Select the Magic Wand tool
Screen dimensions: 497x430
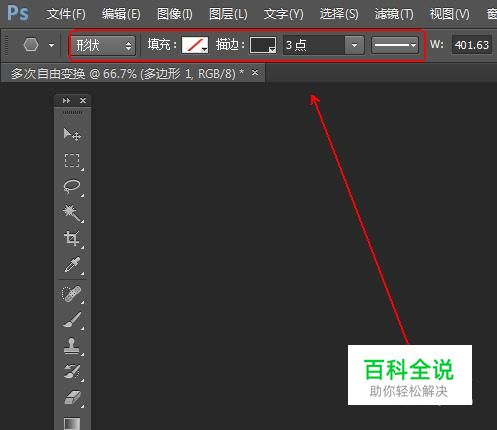72,213
